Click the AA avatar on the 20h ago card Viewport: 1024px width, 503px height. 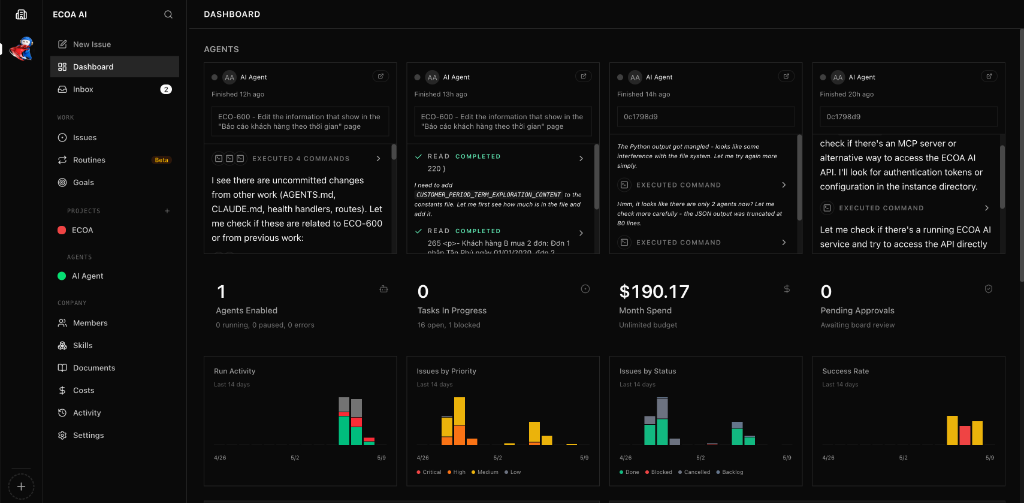click(x=837, y=77)
